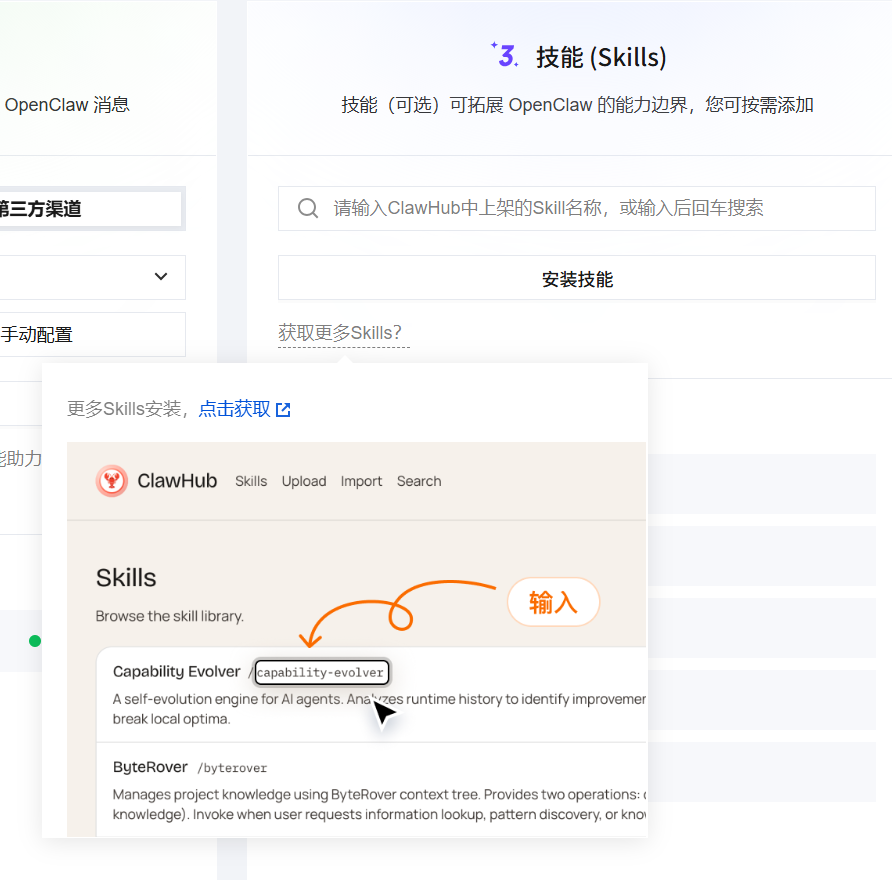Image resolution: width=892 pixels, height=880 pixels.
Task: Click the ClawHub title text
Action: point(177,481)
